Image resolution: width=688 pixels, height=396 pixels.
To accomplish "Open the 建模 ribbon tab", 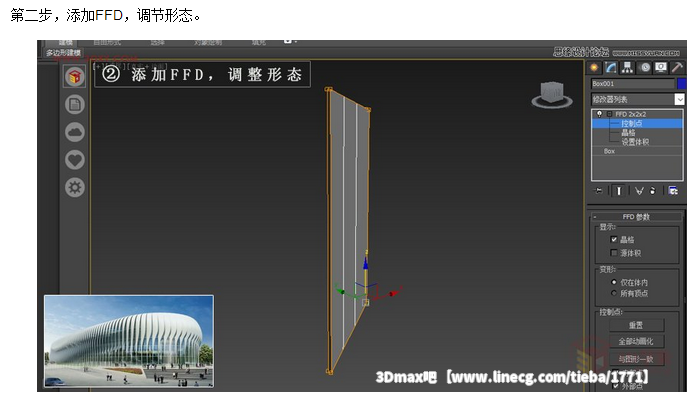I will [x=66, y=43].
